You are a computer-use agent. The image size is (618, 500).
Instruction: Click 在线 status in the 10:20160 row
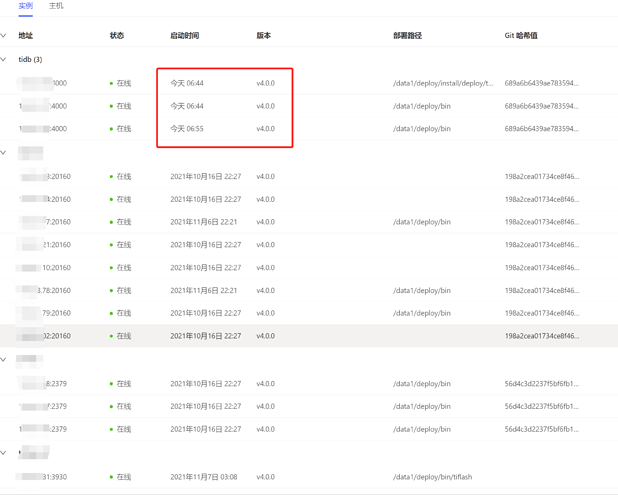pos(124,268)
